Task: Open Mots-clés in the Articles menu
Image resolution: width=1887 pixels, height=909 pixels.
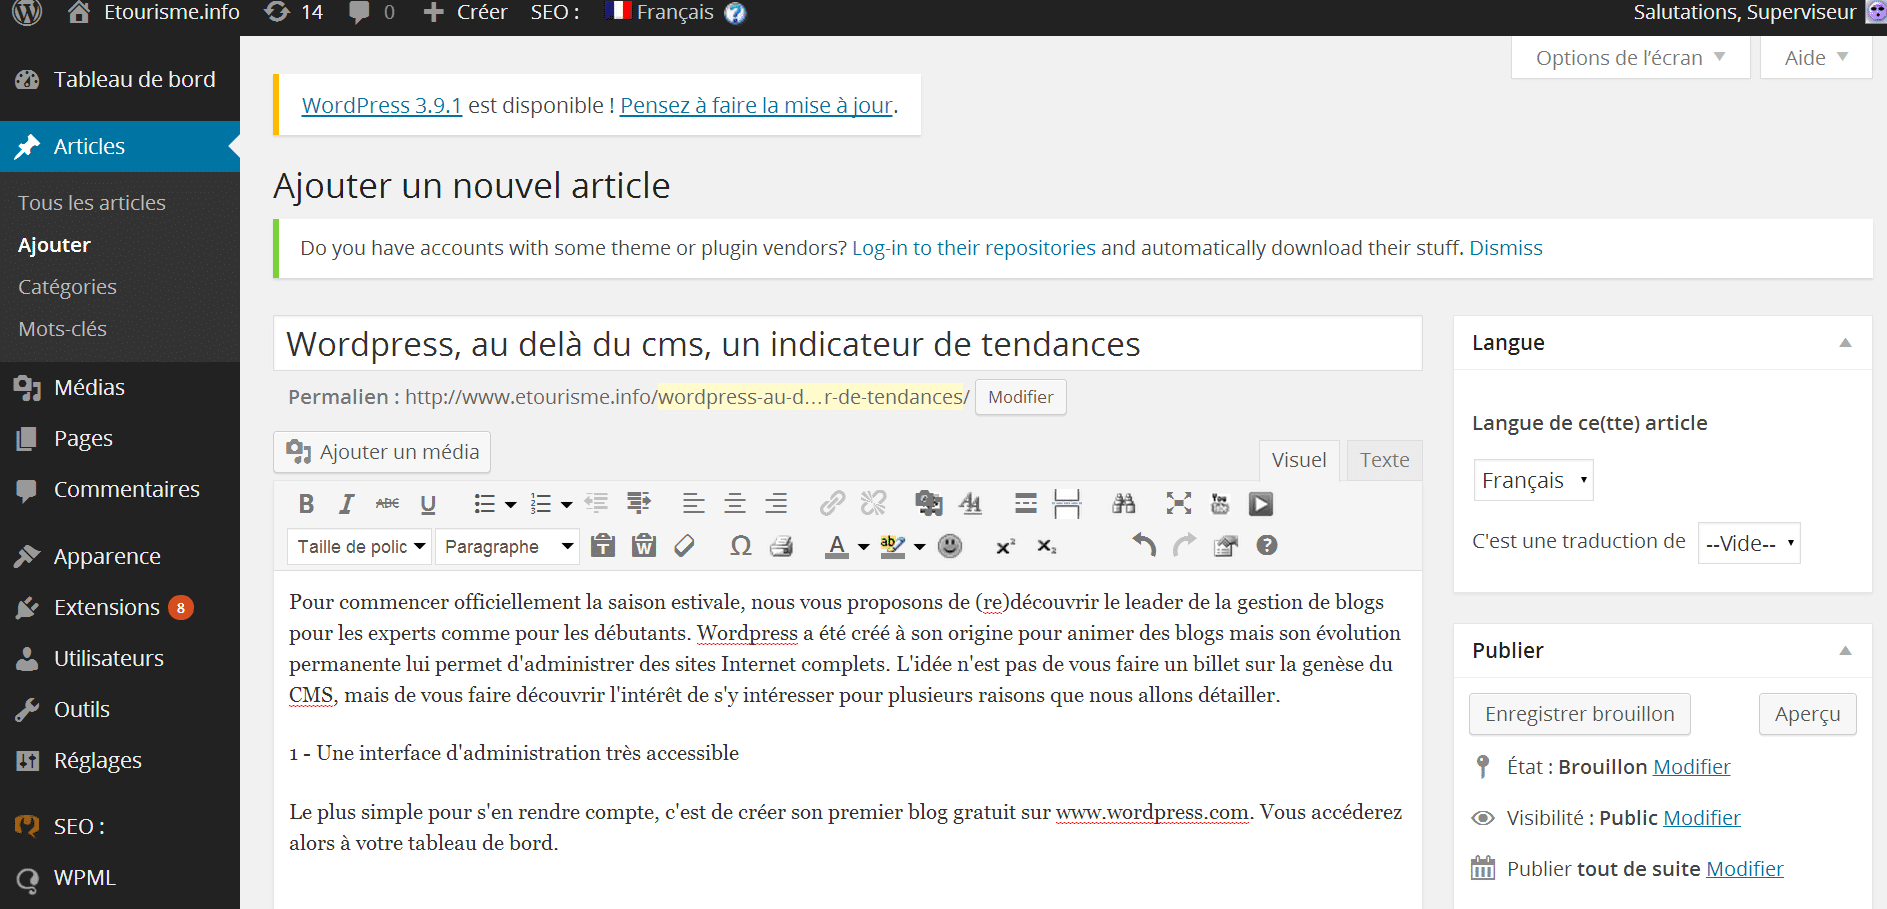Action: [x=62, y=329]
